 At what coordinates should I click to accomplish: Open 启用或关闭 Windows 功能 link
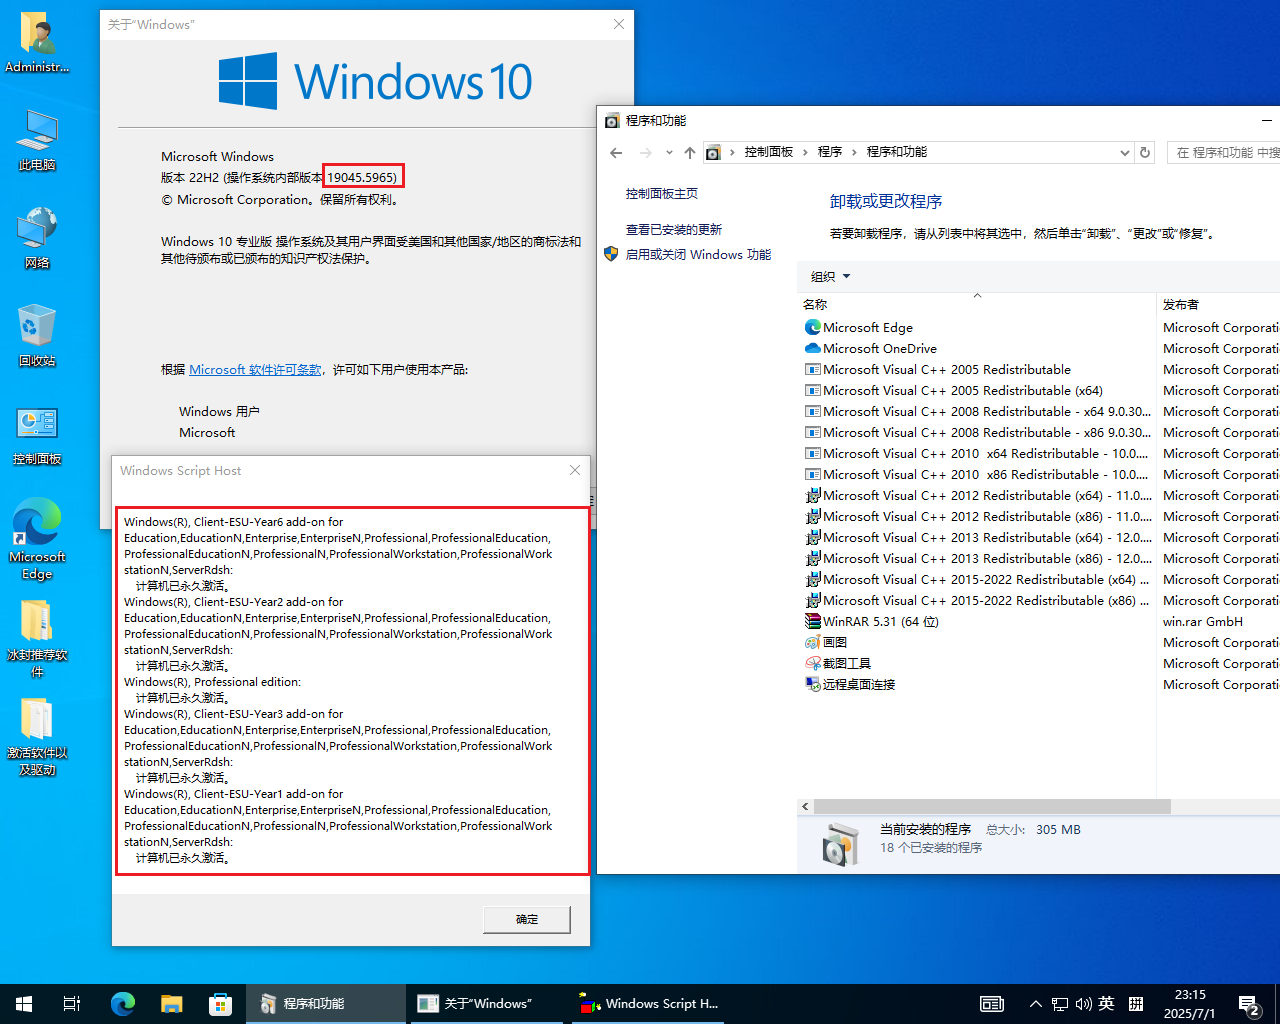click(698, 255)
